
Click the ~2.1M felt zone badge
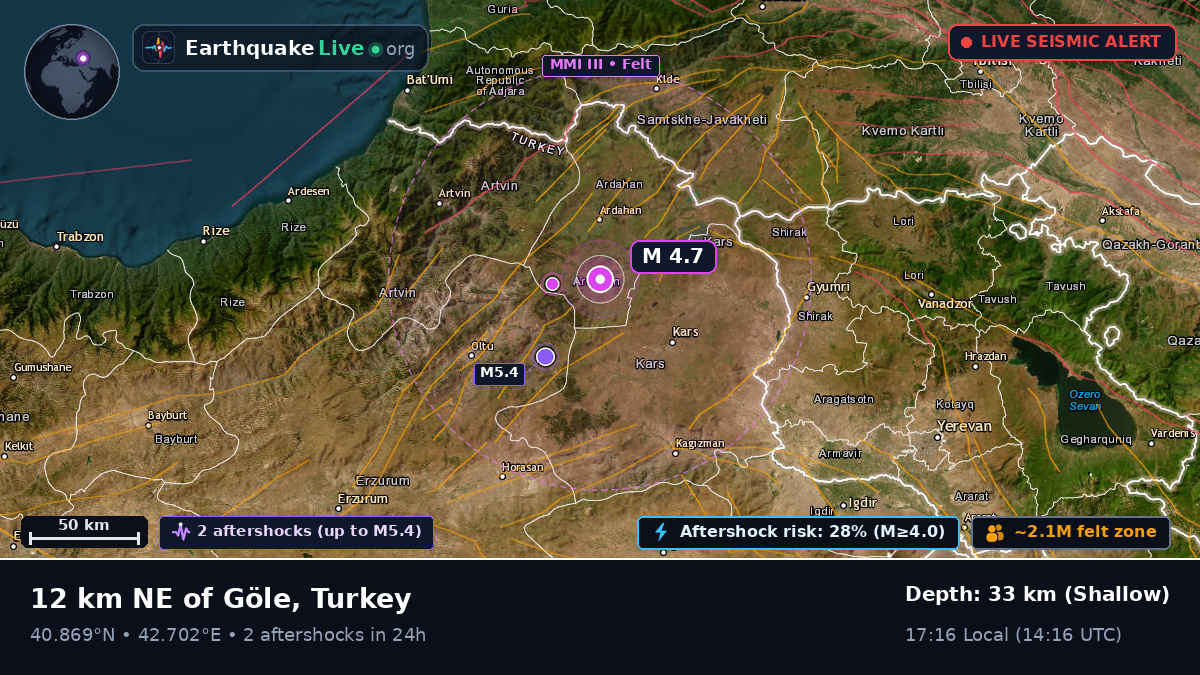click(x=1071, y=532)
